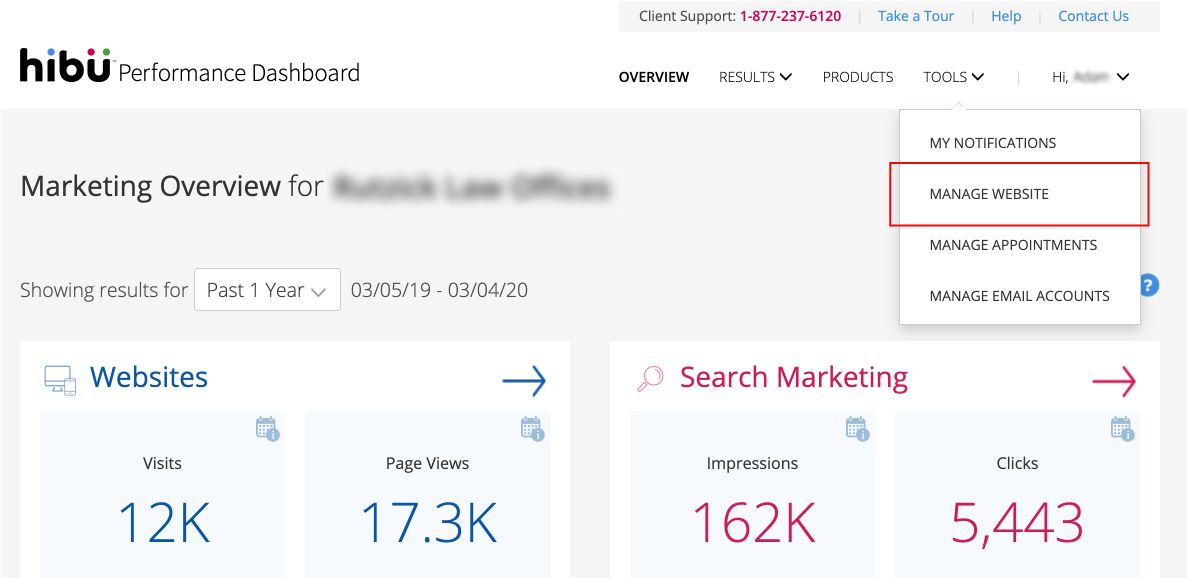Open the Past 1 Year date range dropdown

coord(267,290)
